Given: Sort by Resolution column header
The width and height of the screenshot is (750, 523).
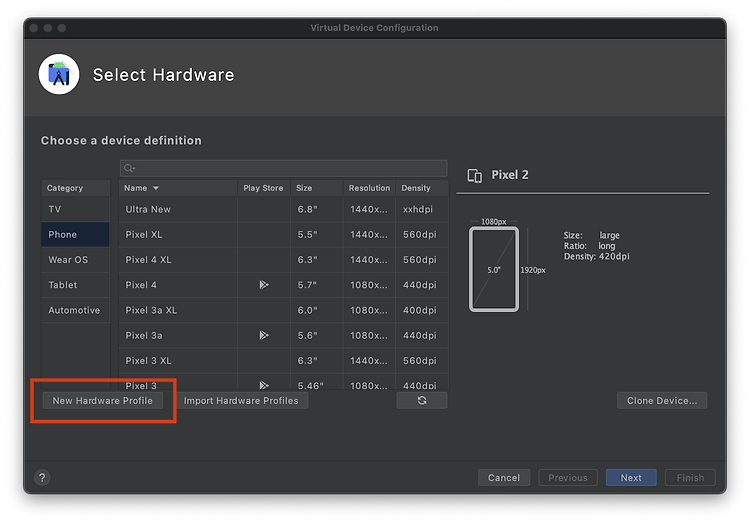Looking at the screenshot, I should pos(369,188).
